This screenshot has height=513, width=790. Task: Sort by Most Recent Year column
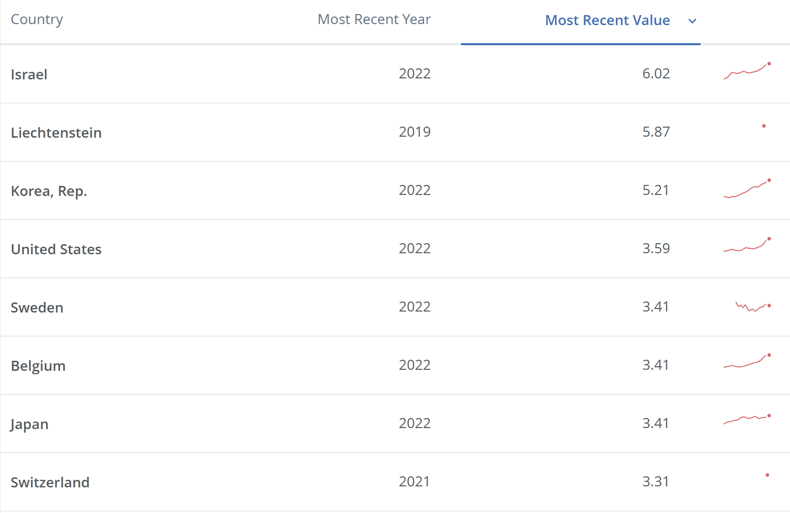(x=374, y=19)
